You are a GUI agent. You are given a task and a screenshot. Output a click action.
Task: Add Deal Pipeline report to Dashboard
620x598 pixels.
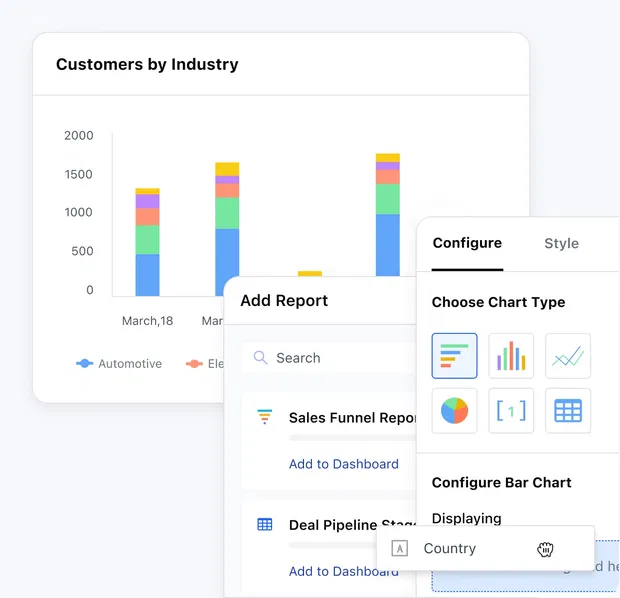pyautogui.click(x=344, y=571)
